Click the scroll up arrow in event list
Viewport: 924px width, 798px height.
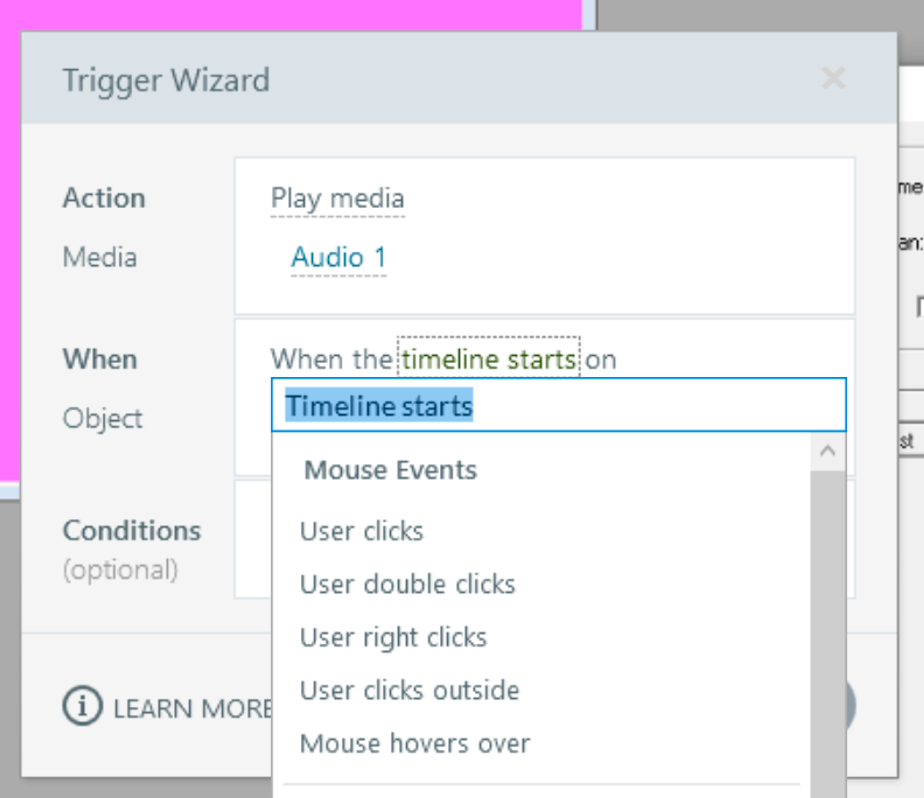pyautogui.click(x=827, y=452)
